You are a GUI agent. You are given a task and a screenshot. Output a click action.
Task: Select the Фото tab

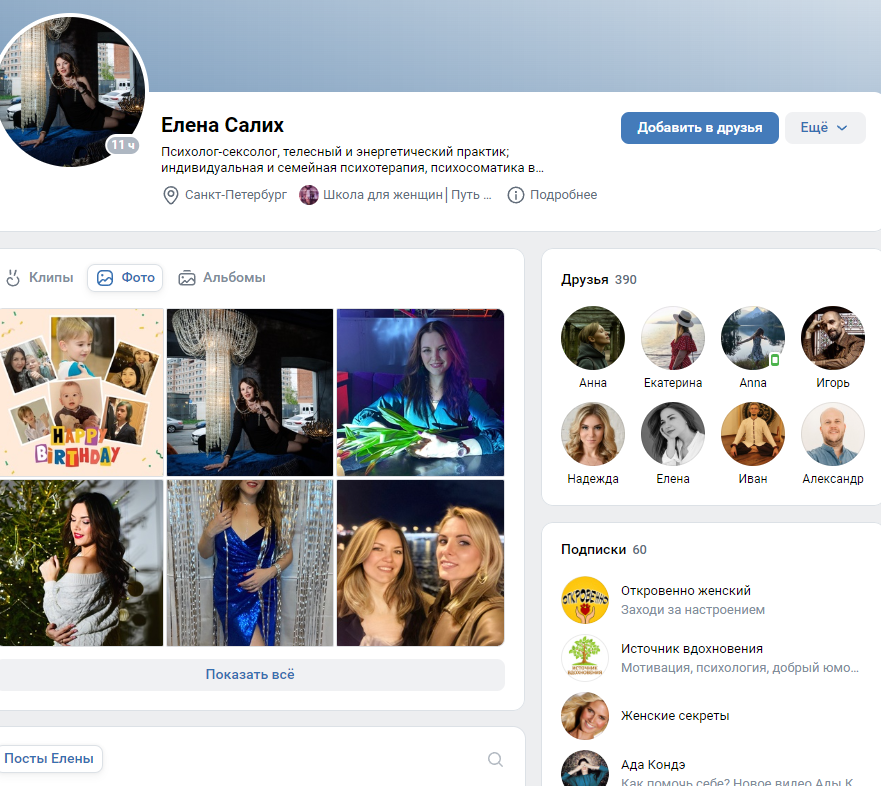[x=125, y=278]
